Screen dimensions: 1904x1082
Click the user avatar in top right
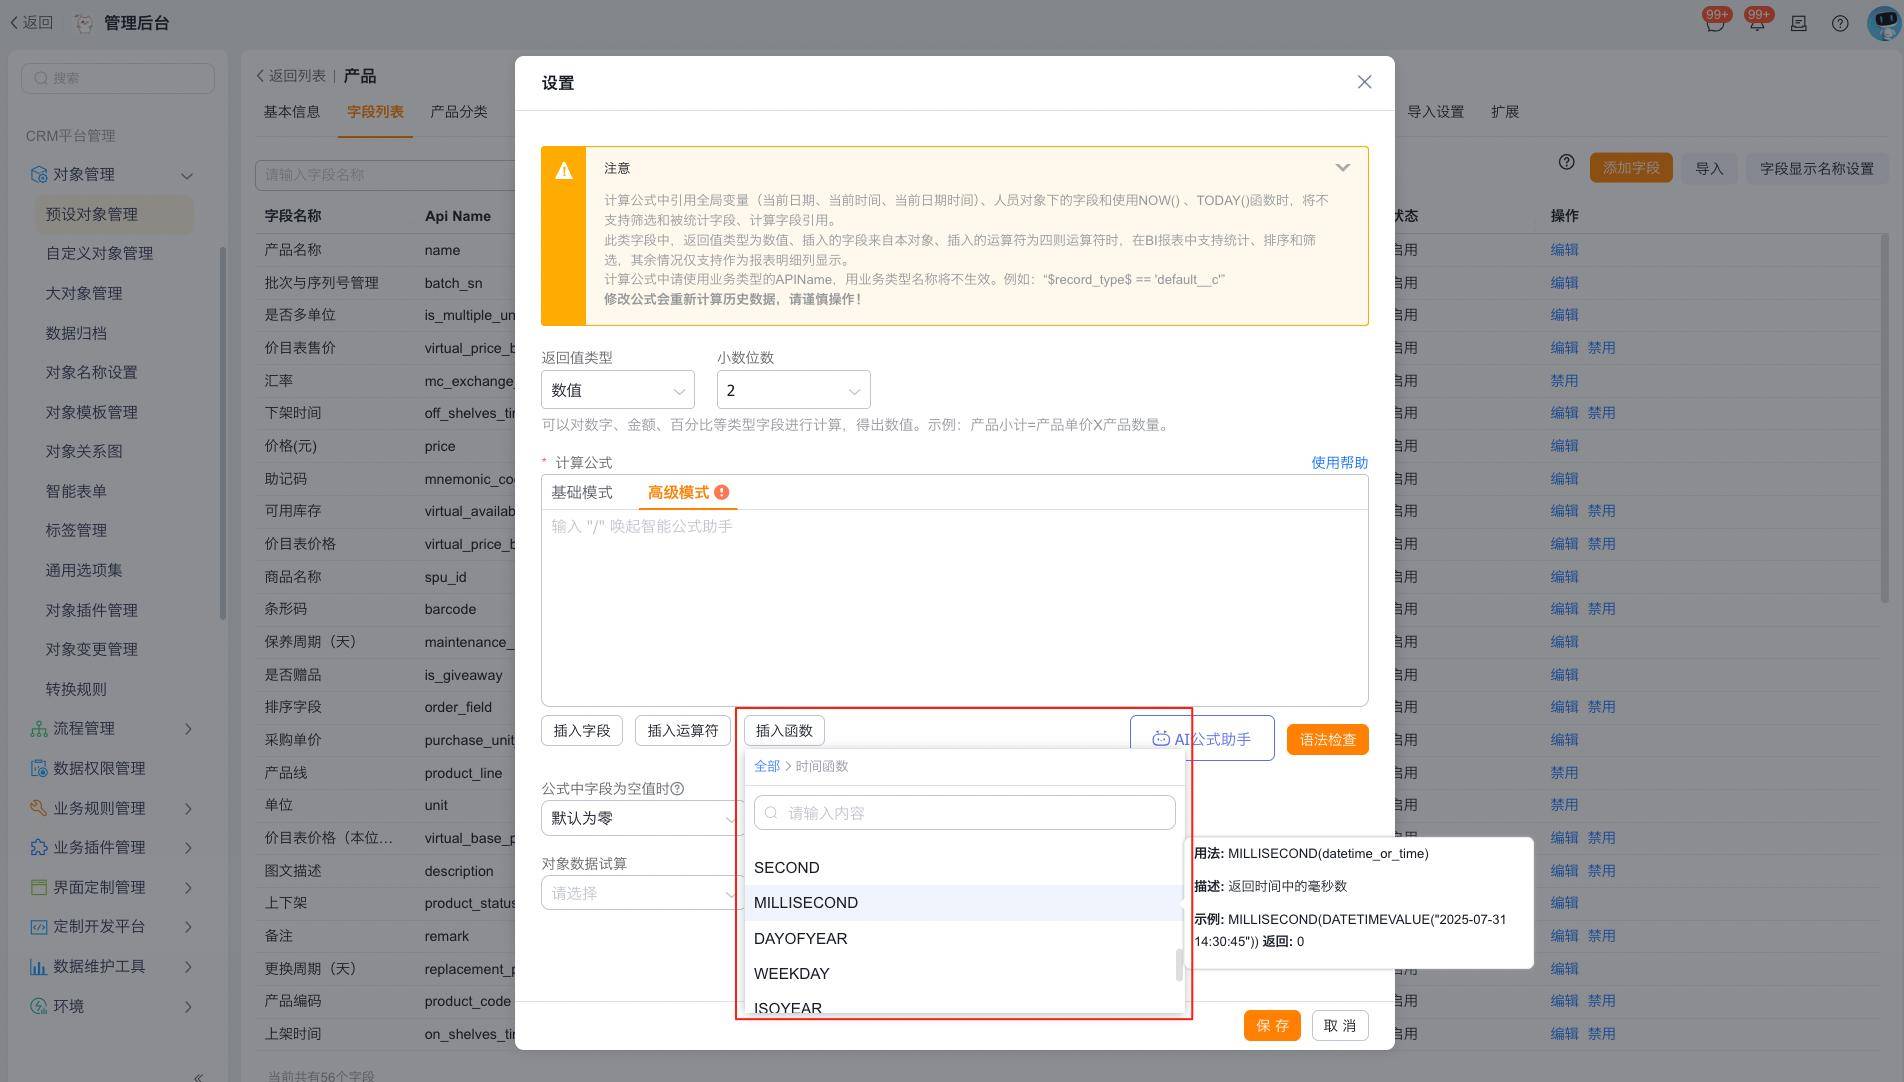tap(1884, 23)
